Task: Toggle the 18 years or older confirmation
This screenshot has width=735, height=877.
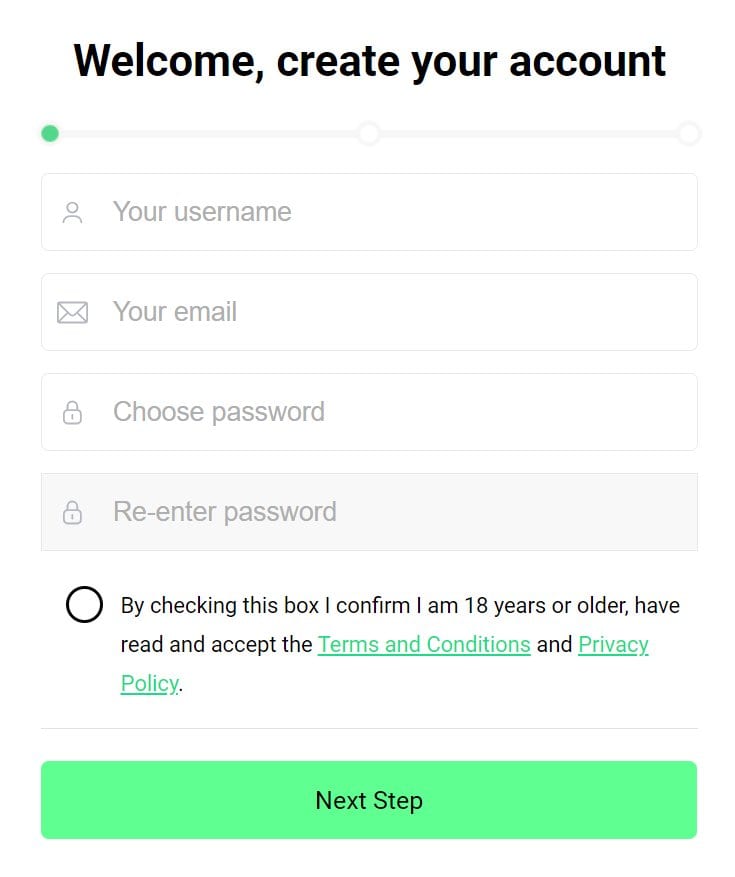Action: [x=85, y=604]
